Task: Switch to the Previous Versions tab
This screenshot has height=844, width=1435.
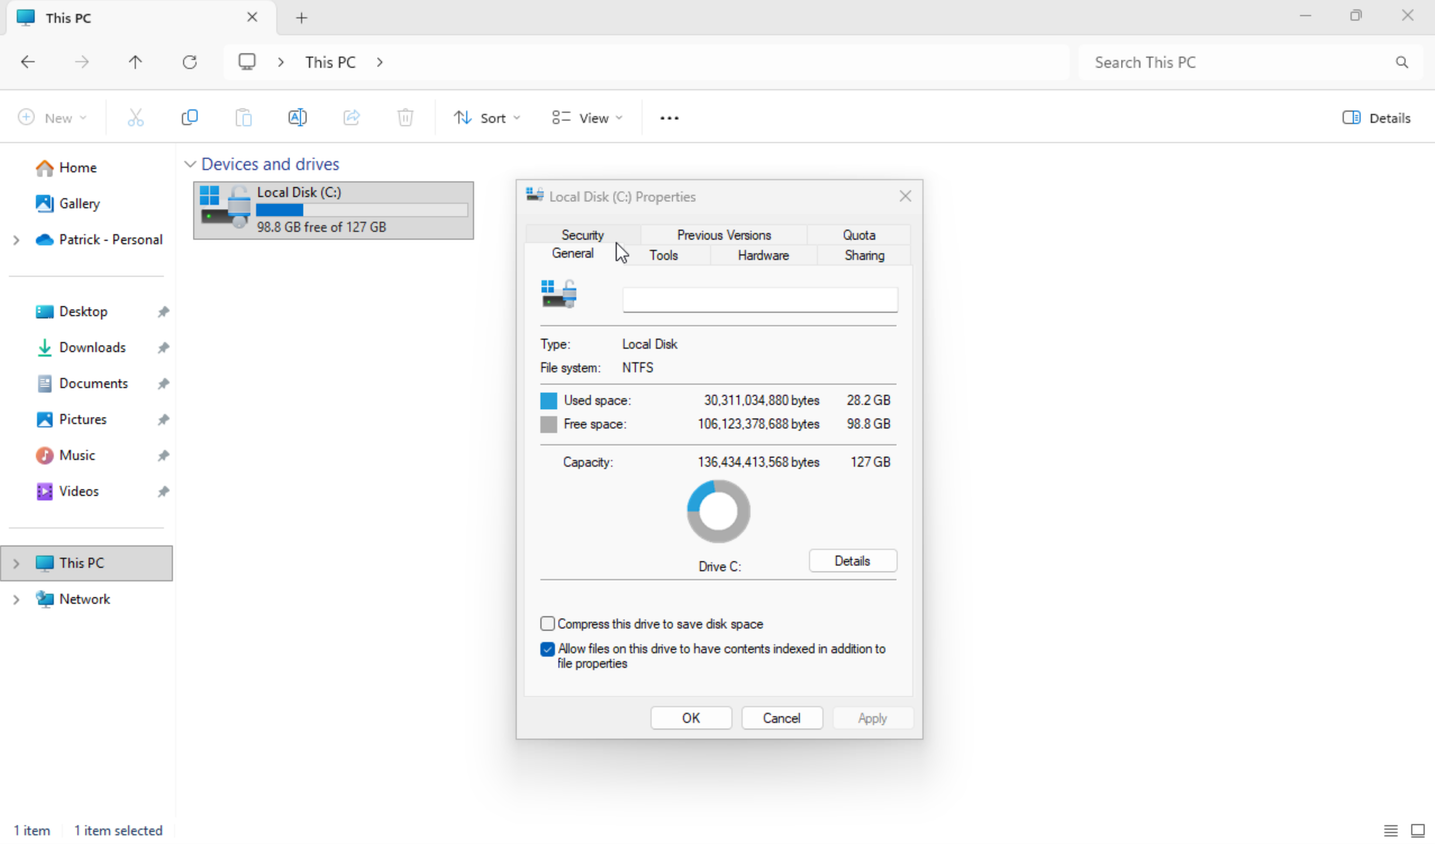Action: (724, 235)
